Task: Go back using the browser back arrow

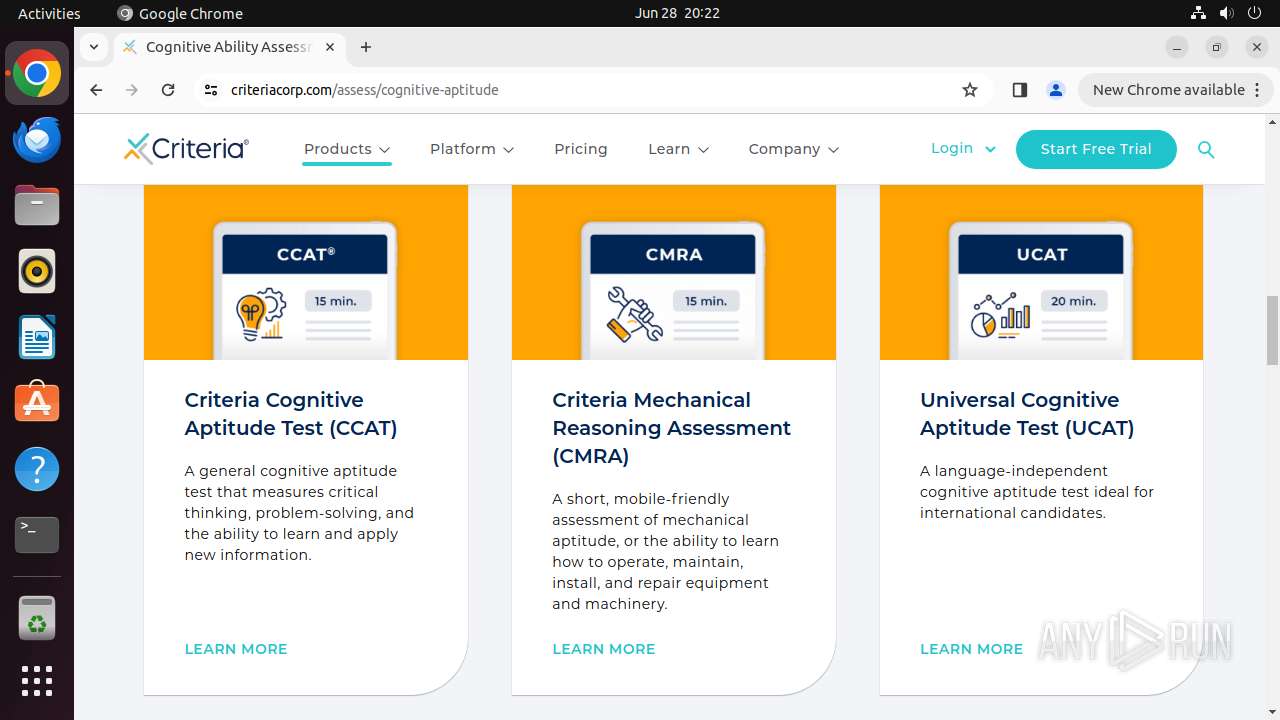Action: pos(96,90)
